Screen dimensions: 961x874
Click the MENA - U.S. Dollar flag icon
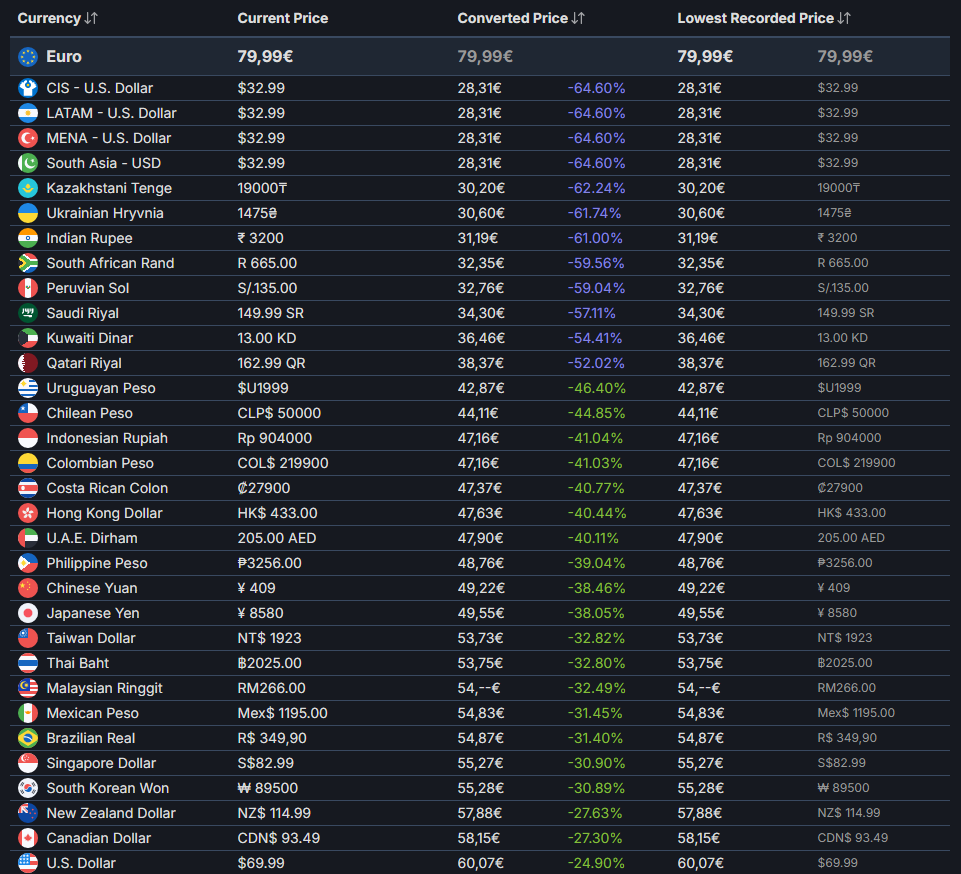[x=28, y=138]
